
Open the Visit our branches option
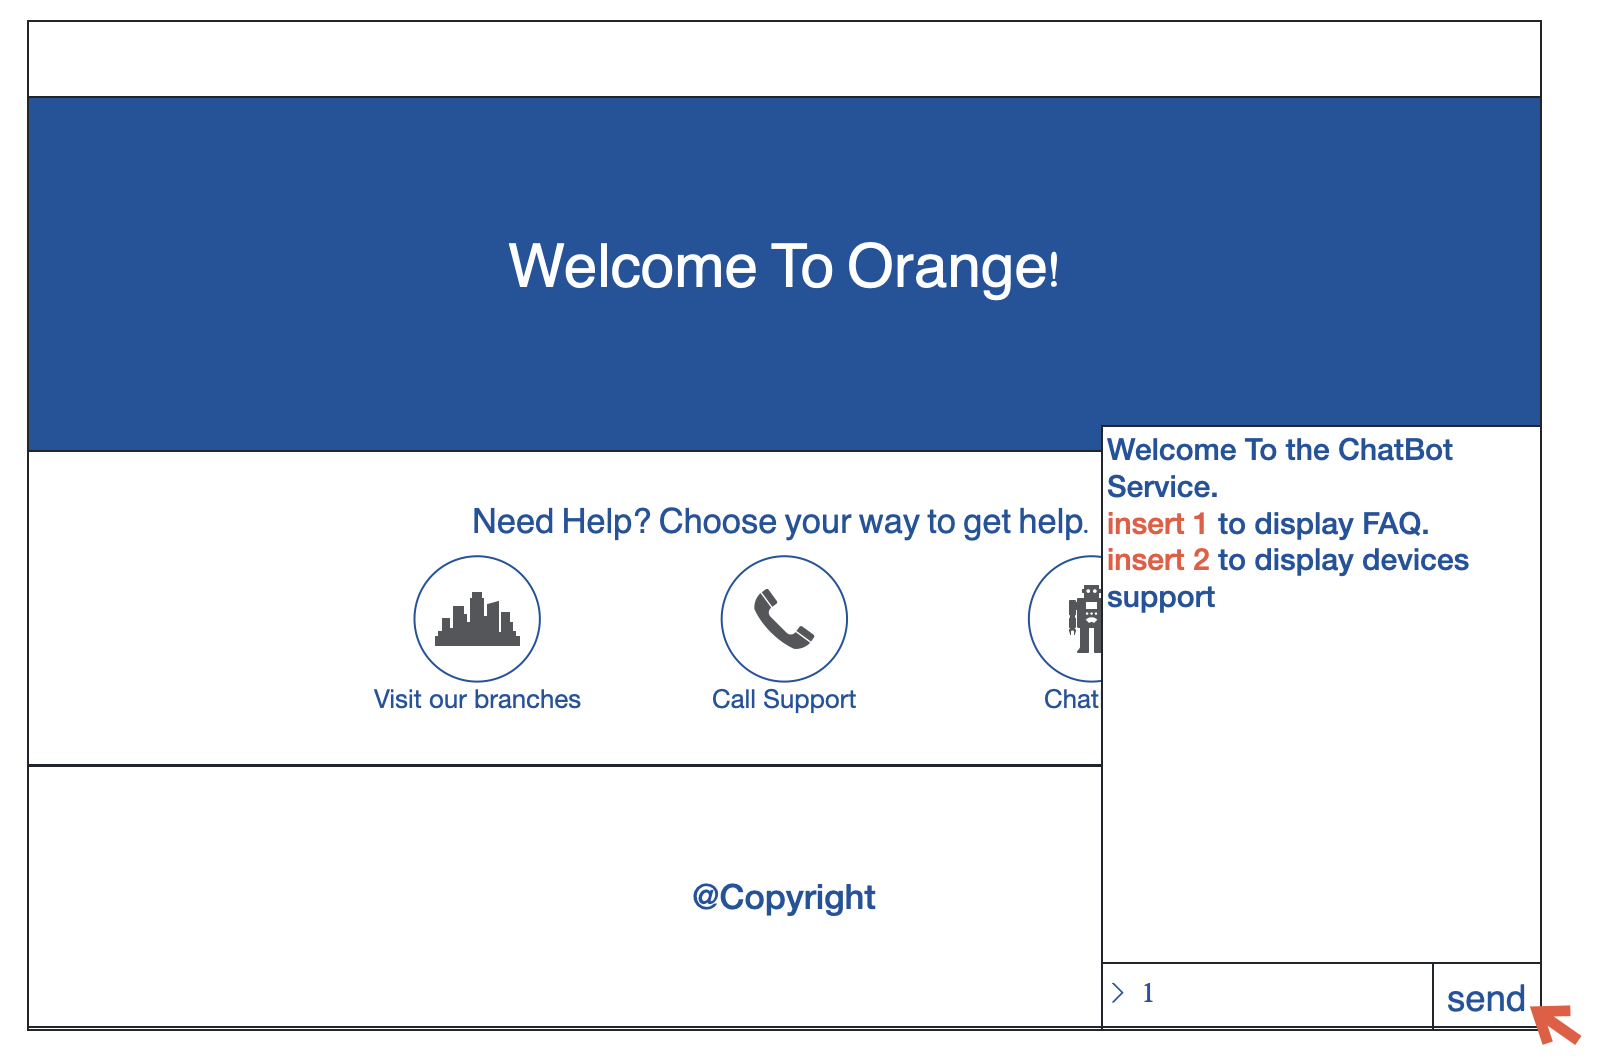tap(477, 699)
